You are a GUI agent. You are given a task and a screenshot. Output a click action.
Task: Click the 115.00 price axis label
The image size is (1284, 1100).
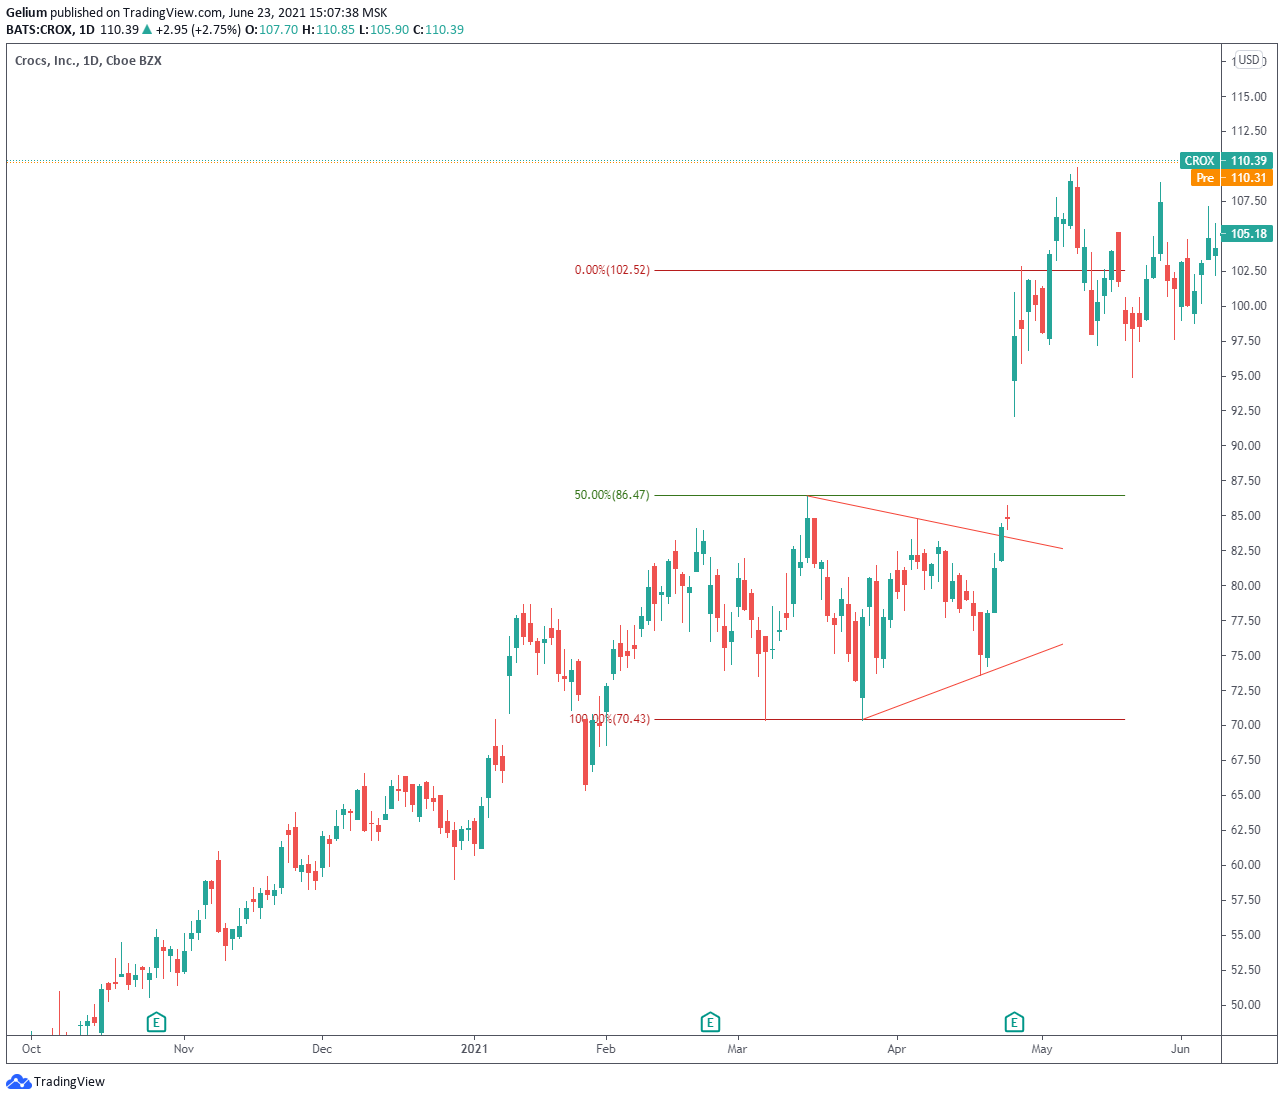tap(1249, 97)
